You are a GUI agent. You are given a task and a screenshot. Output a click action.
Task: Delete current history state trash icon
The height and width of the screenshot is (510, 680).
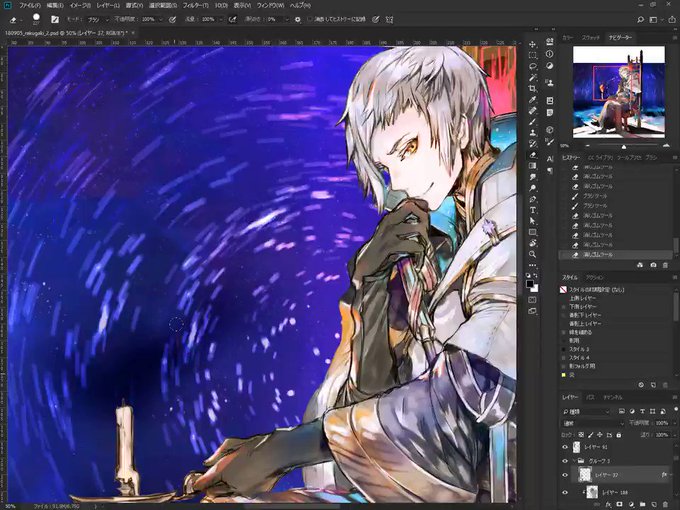coord(665,265)
